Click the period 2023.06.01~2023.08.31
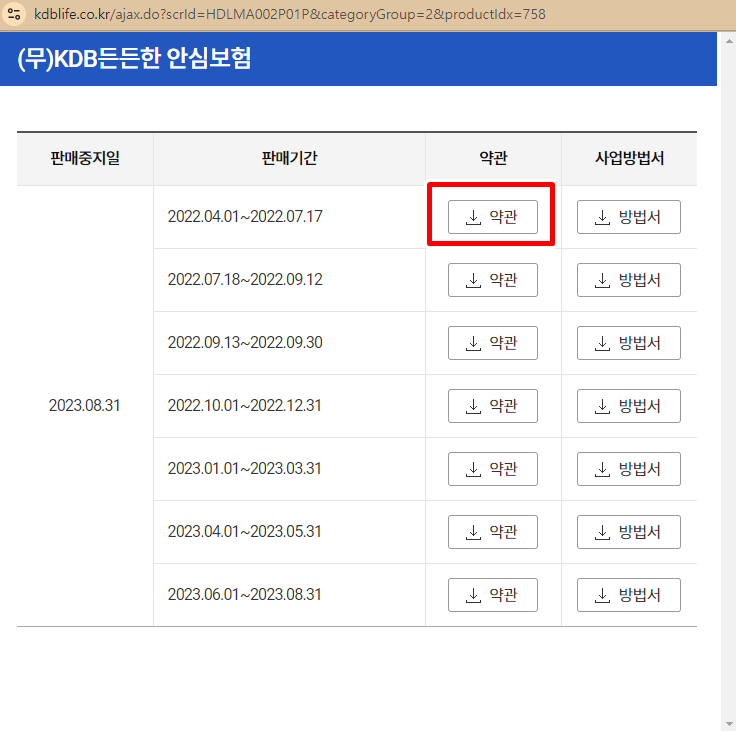Image resolution: width=736 pixels, height=731 pixels. (x=245, y=594)
